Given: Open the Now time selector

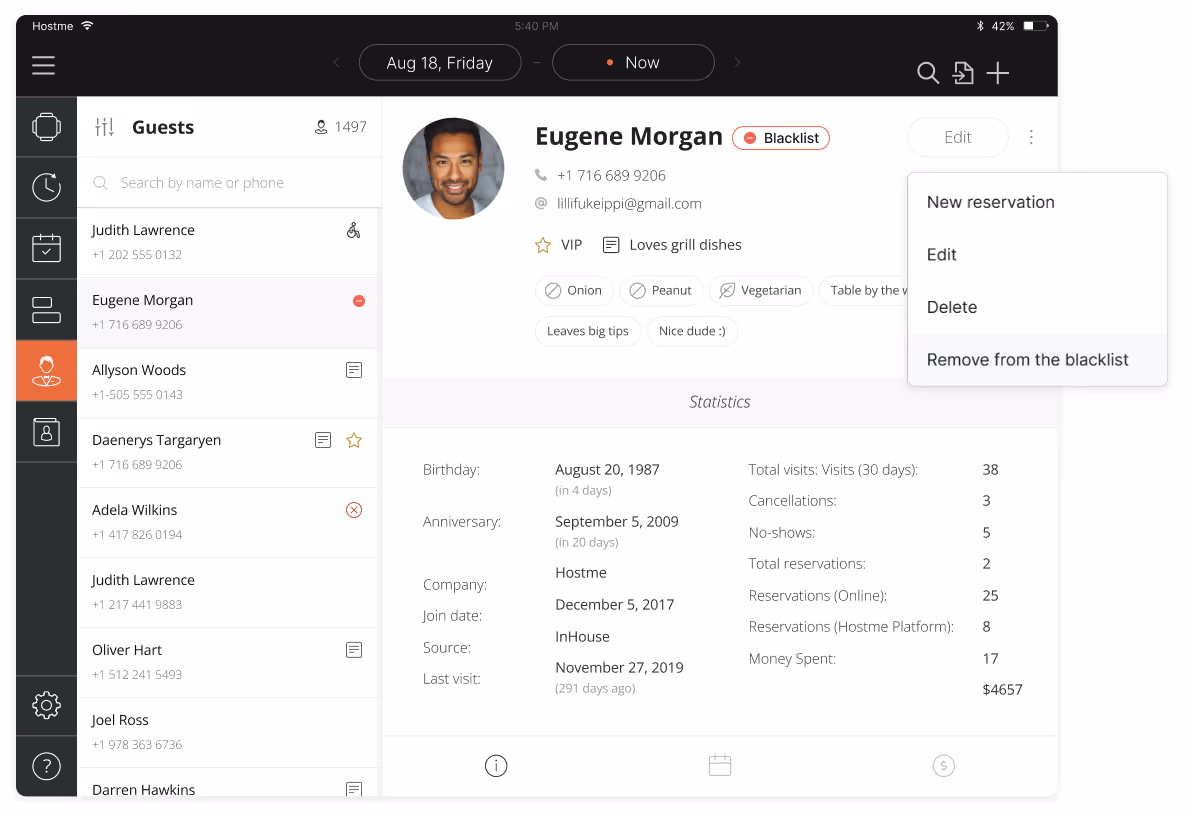Looking at the screenshot, I should 634,62.
